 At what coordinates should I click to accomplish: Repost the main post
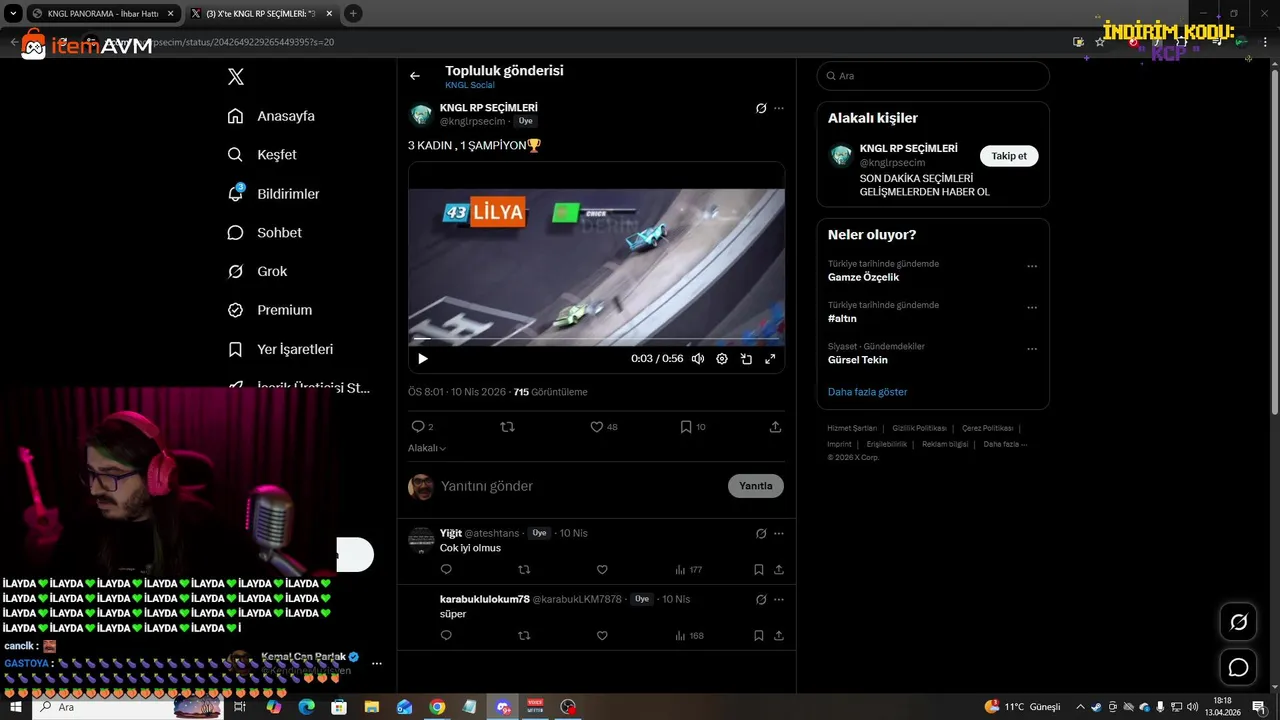[x=507, y=427]
